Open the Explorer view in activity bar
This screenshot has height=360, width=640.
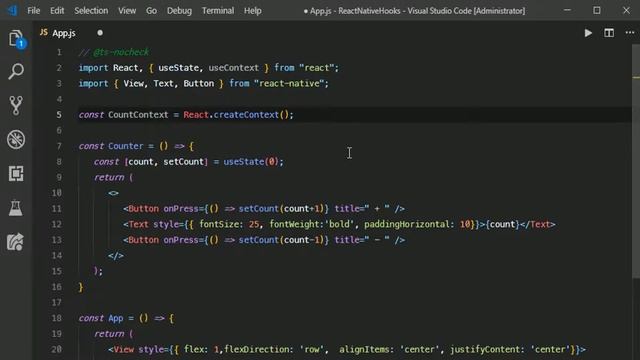tap(16, 39)
